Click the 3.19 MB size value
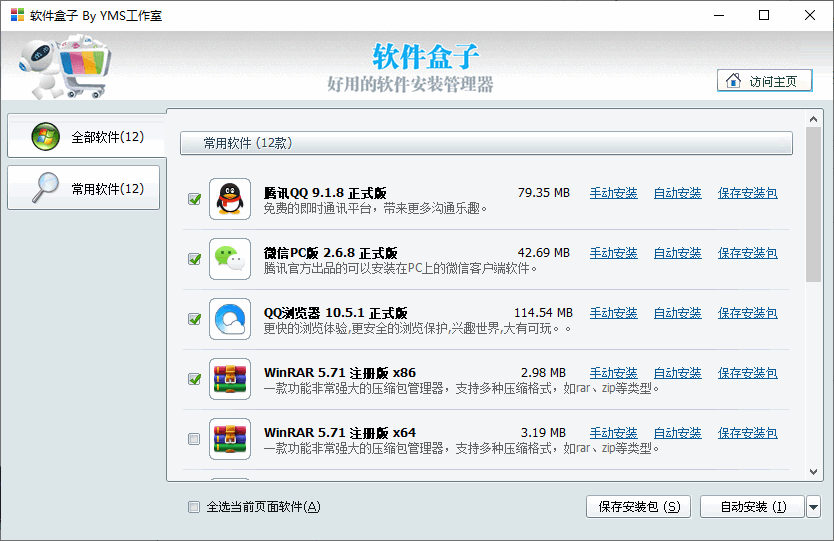This screenshot has width=834, height=541. tap(543, 433)
